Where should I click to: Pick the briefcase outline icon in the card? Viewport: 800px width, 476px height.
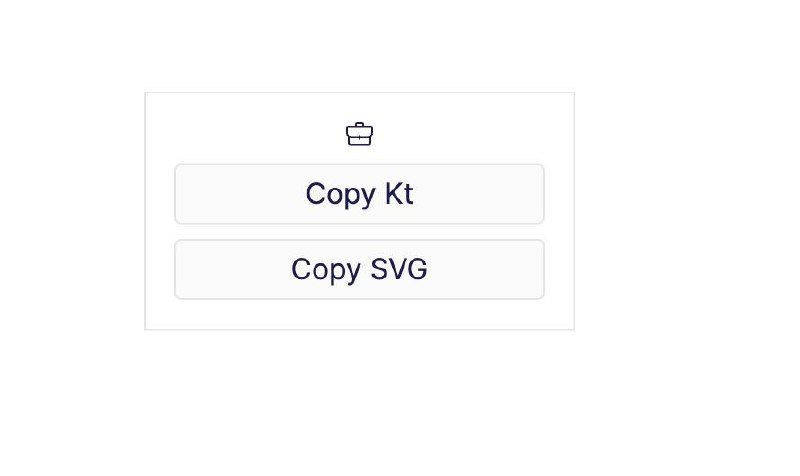[x=359, y=134]
